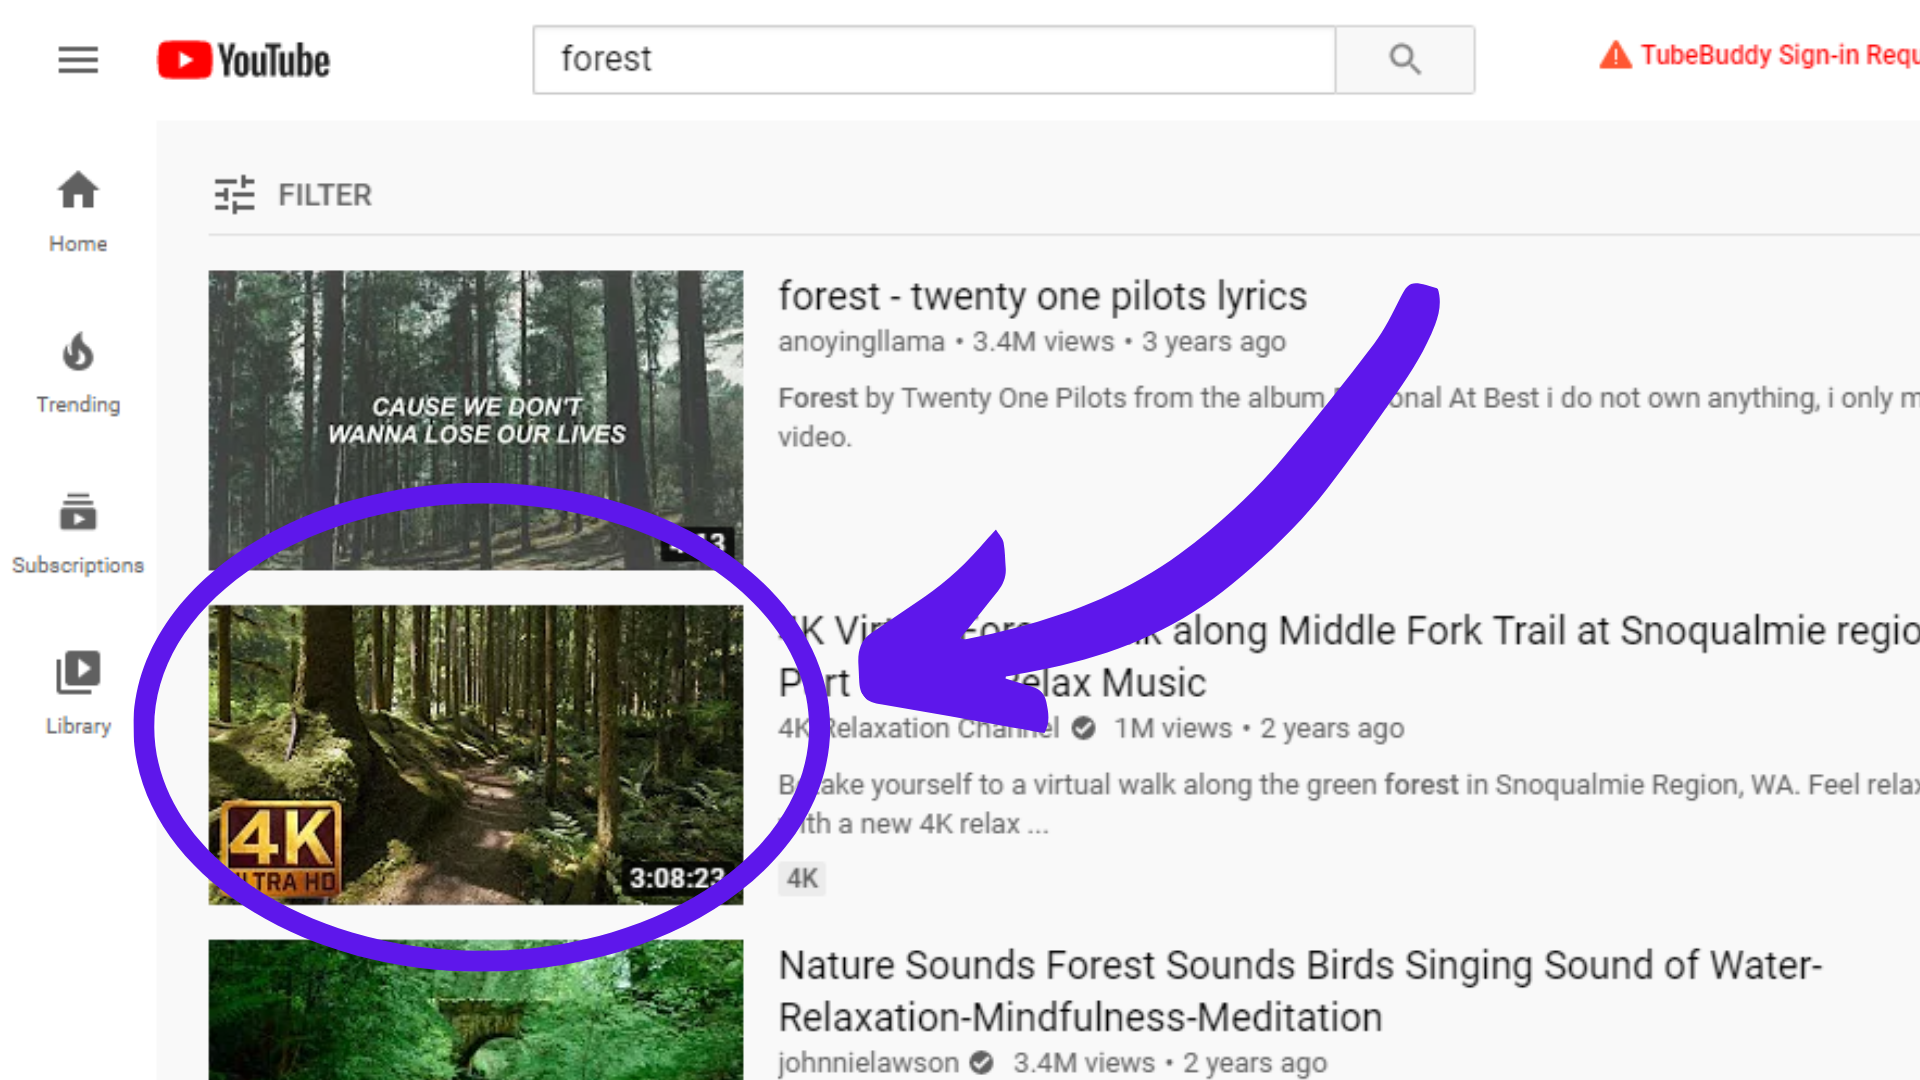Click the 4K badge under the description
Image resolution: width=1920 pixels, height=1080 pixels.
[x=802, y=879]
